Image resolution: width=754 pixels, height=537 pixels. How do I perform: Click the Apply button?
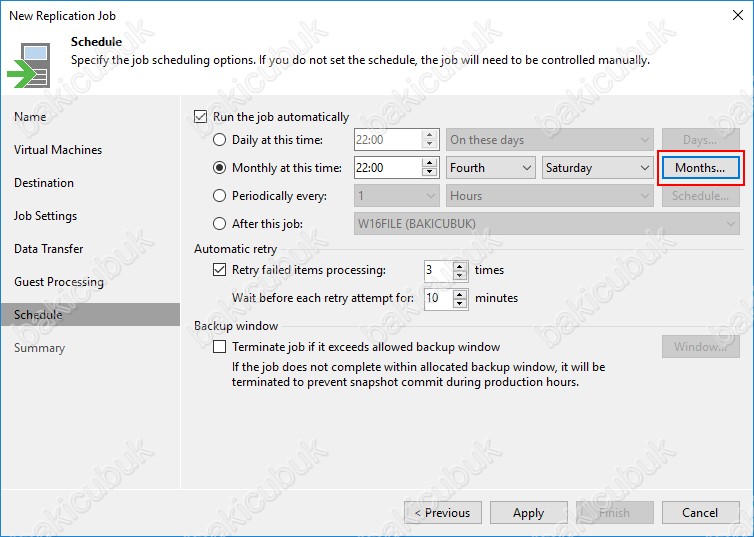click(x=528, y=512)
